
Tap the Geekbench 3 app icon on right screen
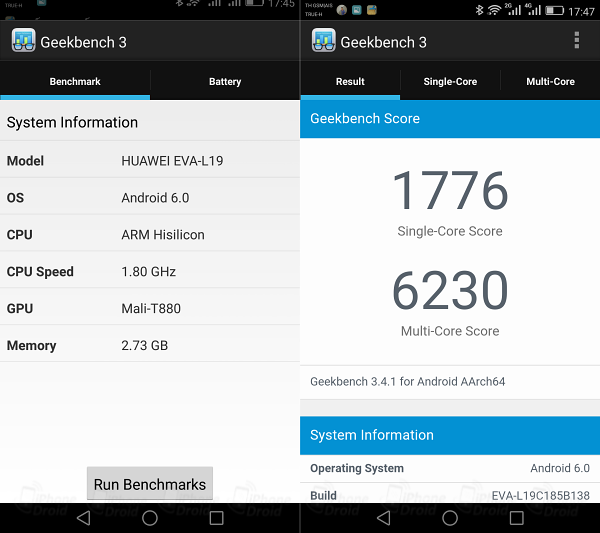pyautogui.click(x=323, y=40)
